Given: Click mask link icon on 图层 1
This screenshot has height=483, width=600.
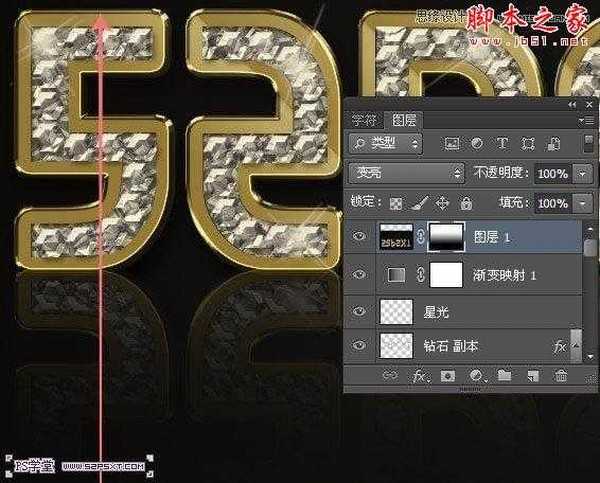Looking at the screenshot, I should click(421, 237).
